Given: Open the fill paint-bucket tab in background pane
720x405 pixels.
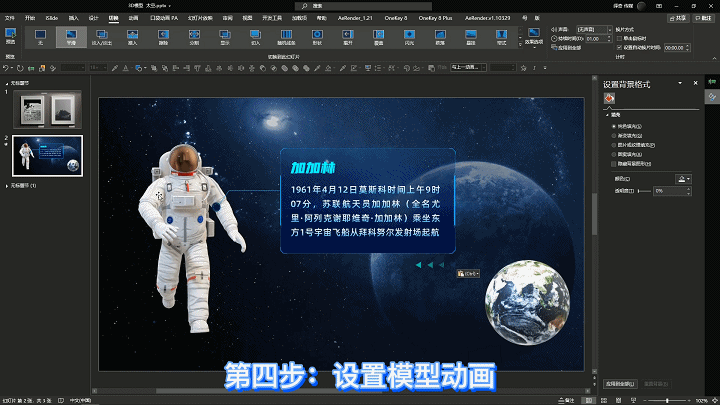Looking at the screenshot, I should pos(609,98).
